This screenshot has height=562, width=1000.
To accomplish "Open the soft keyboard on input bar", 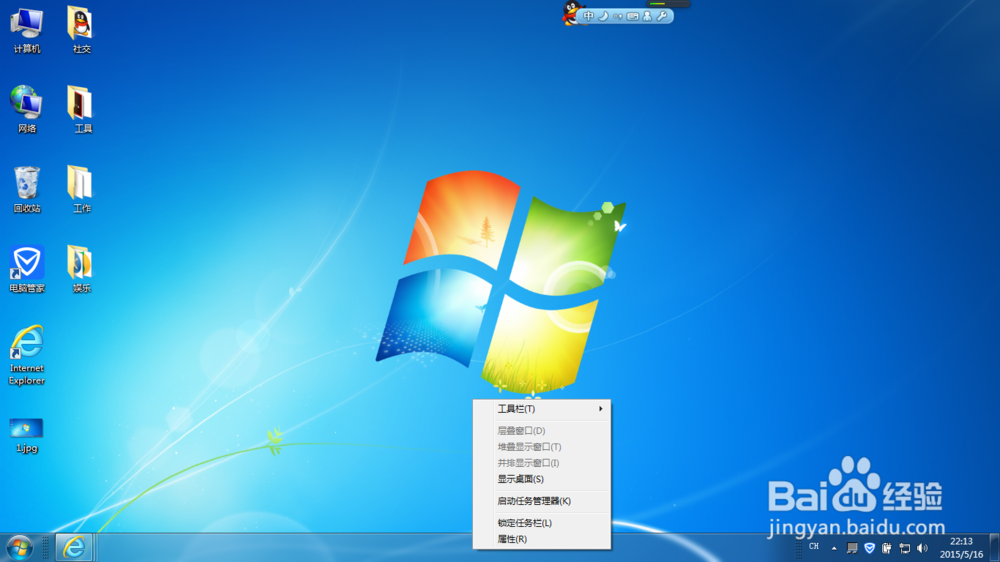I will (x=633, y=17).
